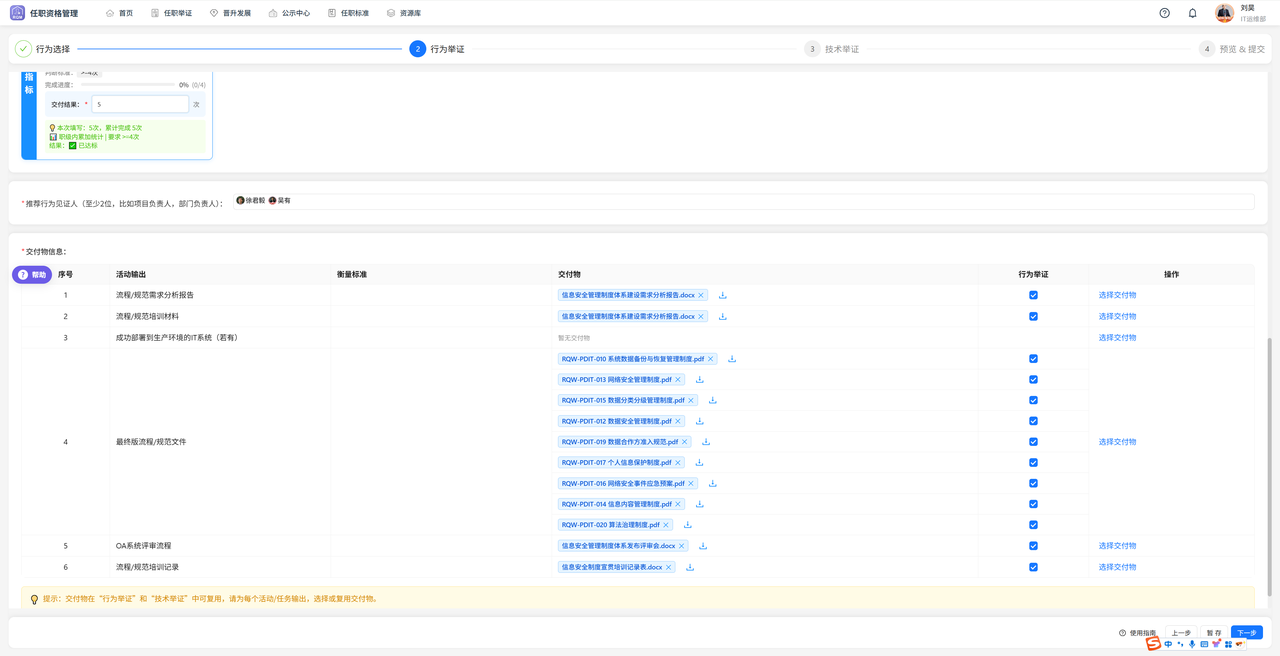Click the 暂存 save draft button

pos(1213,633)
